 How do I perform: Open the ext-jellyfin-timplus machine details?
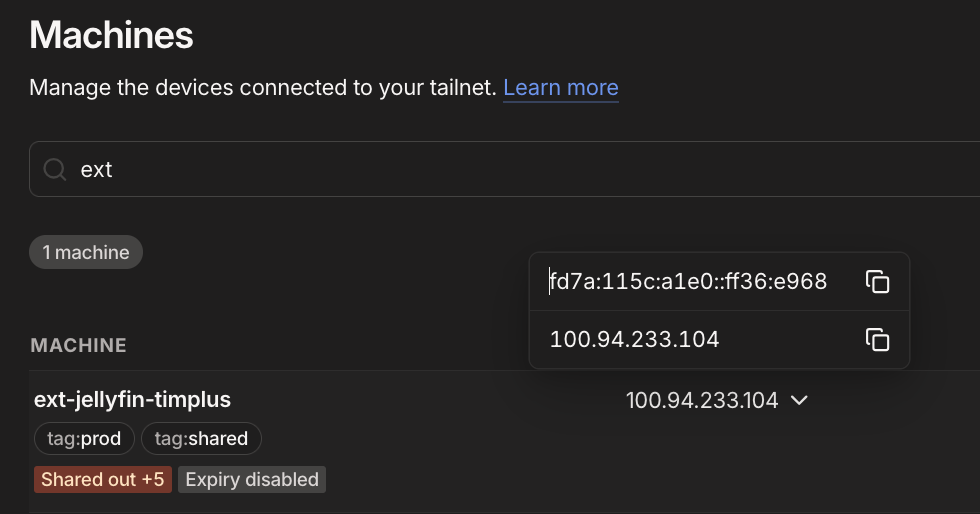(132, 400)
